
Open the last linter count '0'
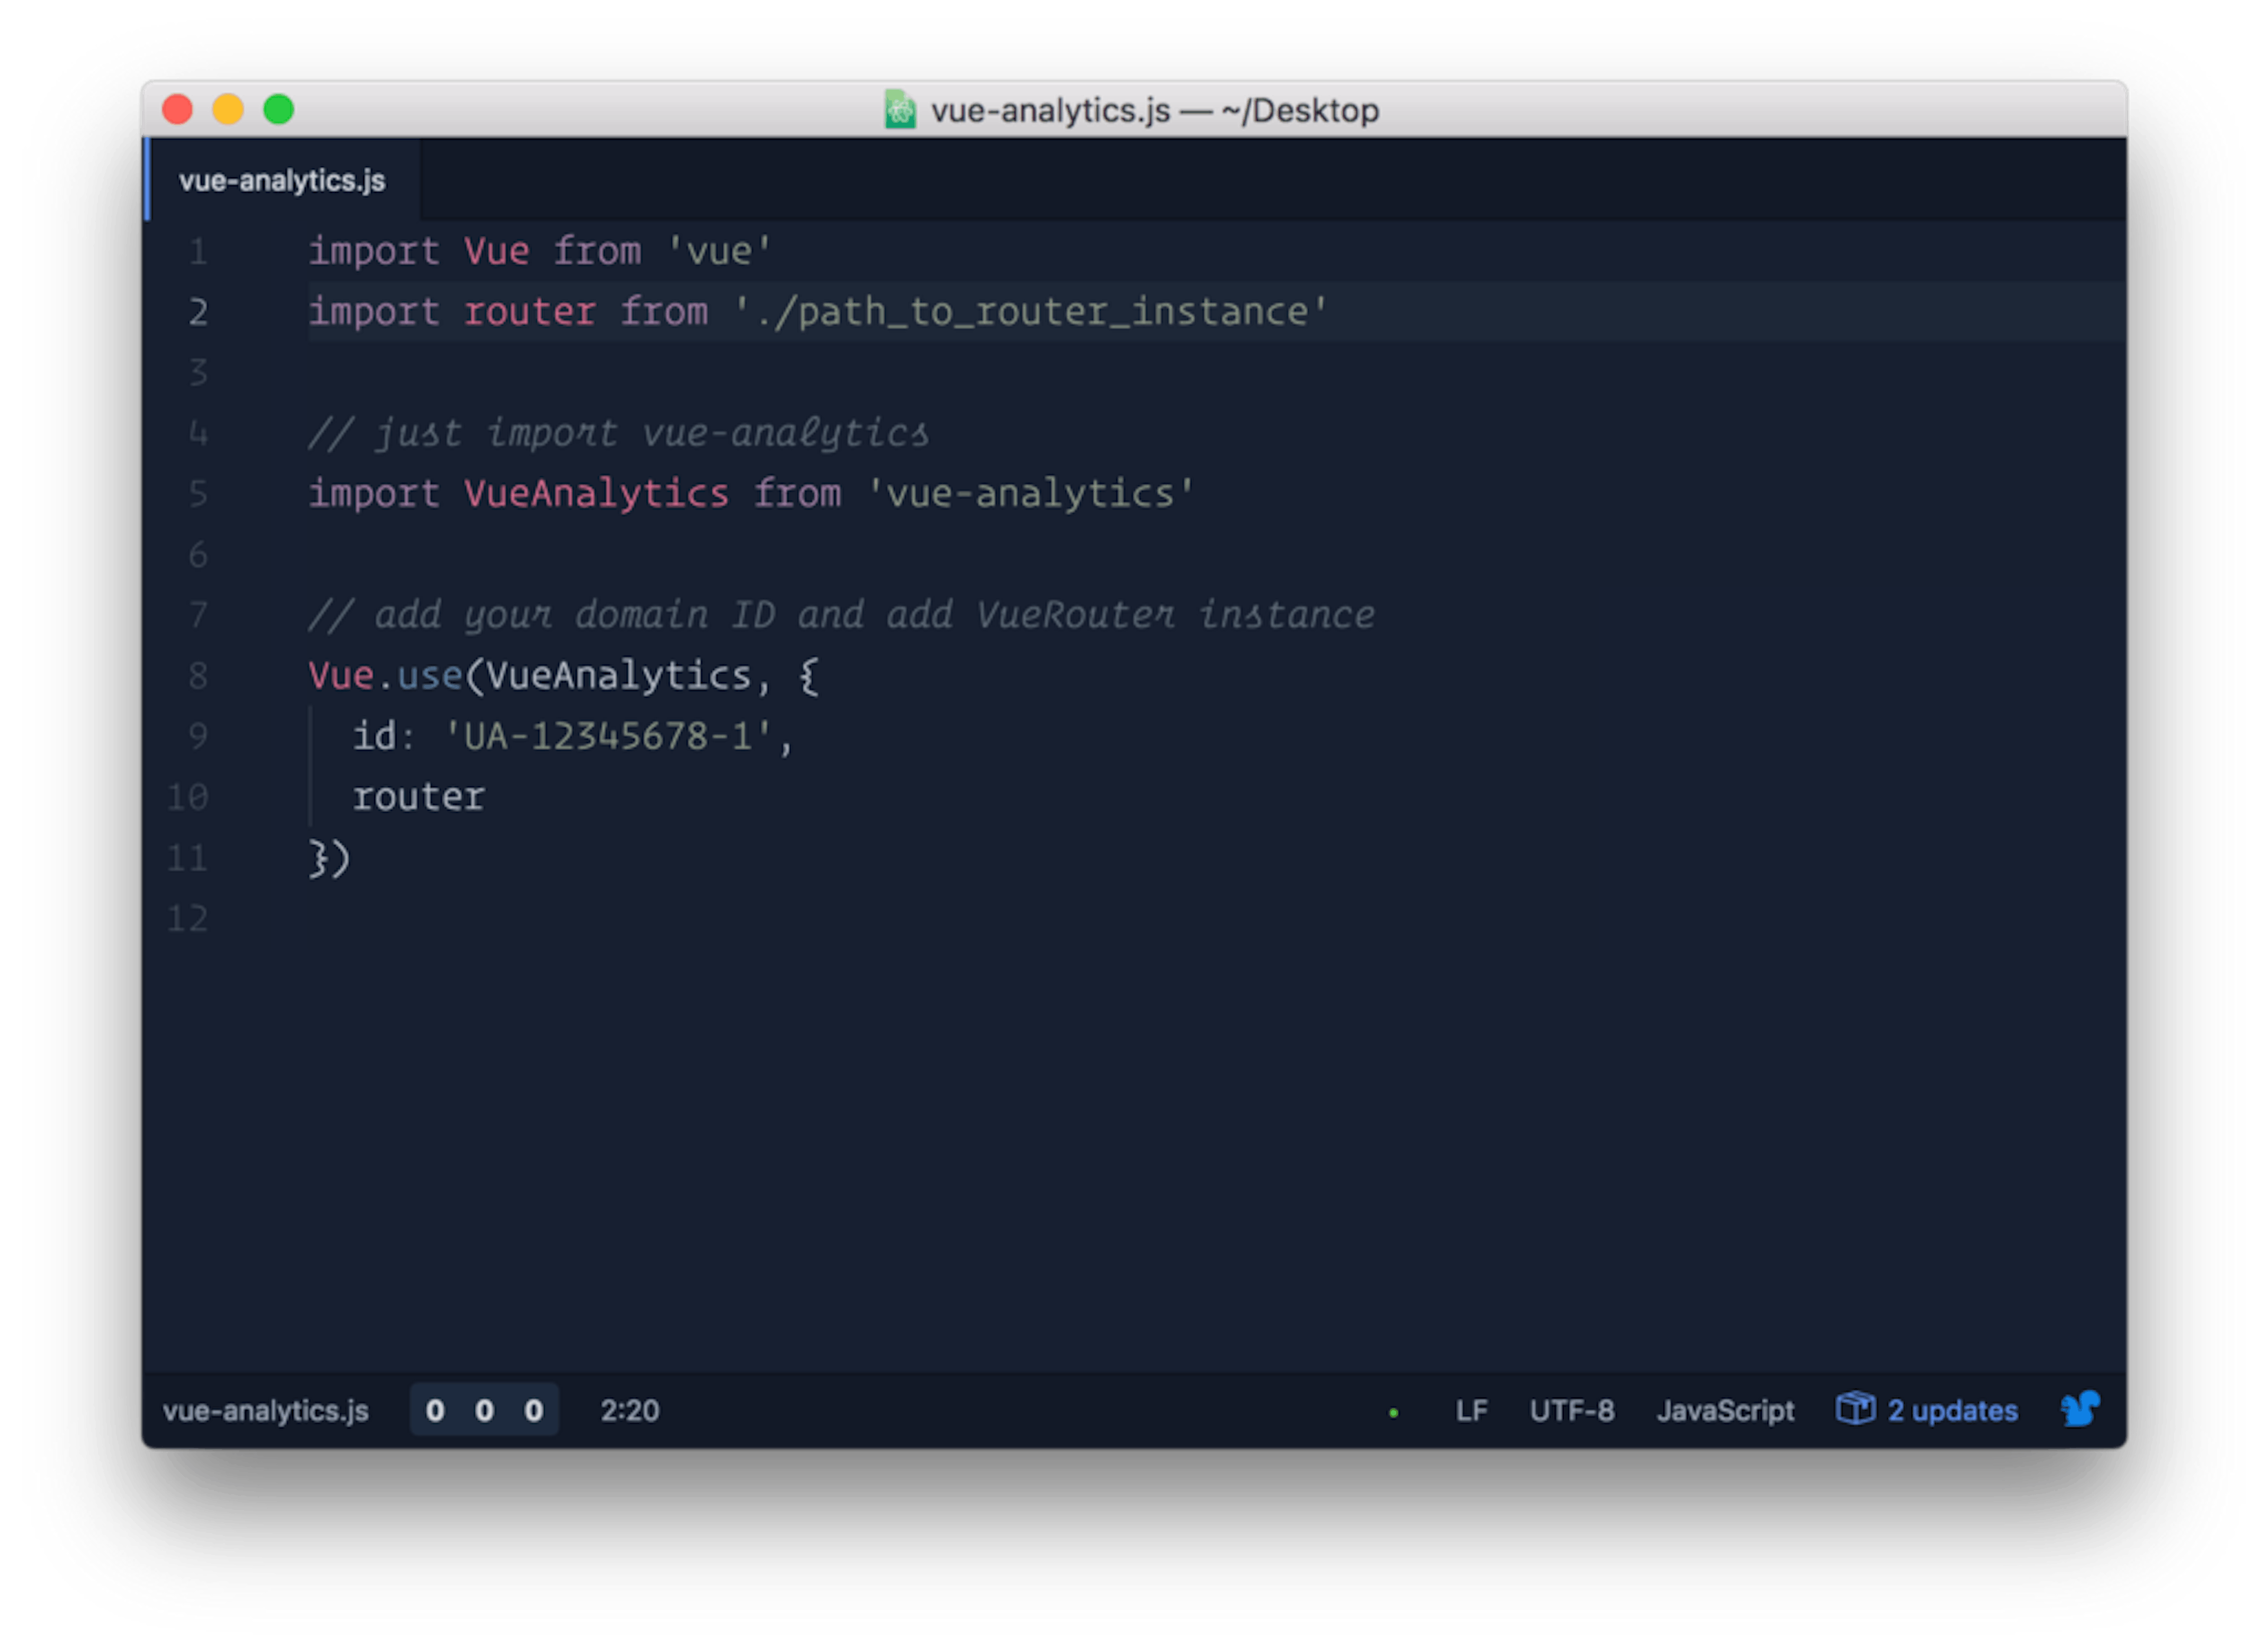coord(534,1410)
